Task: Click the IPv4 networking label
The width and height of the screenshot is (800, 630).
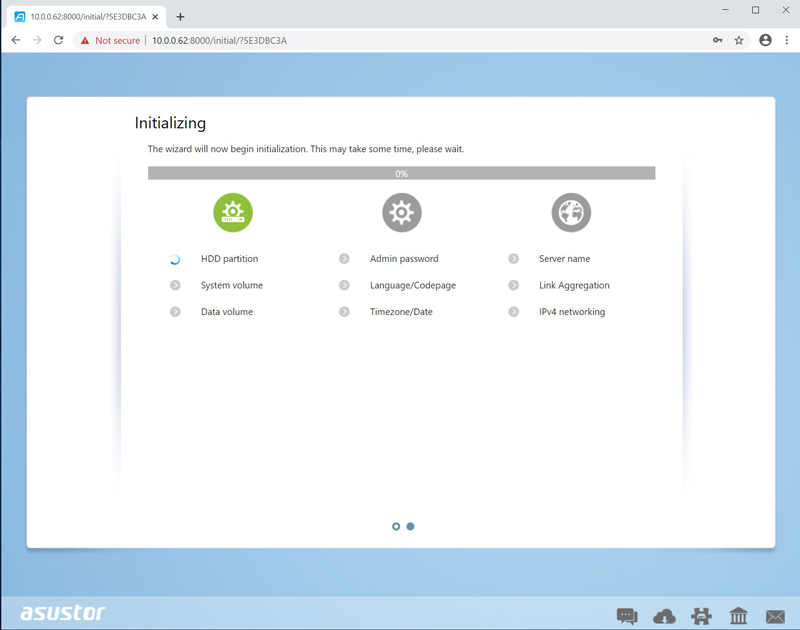Action: pos(572,312)
